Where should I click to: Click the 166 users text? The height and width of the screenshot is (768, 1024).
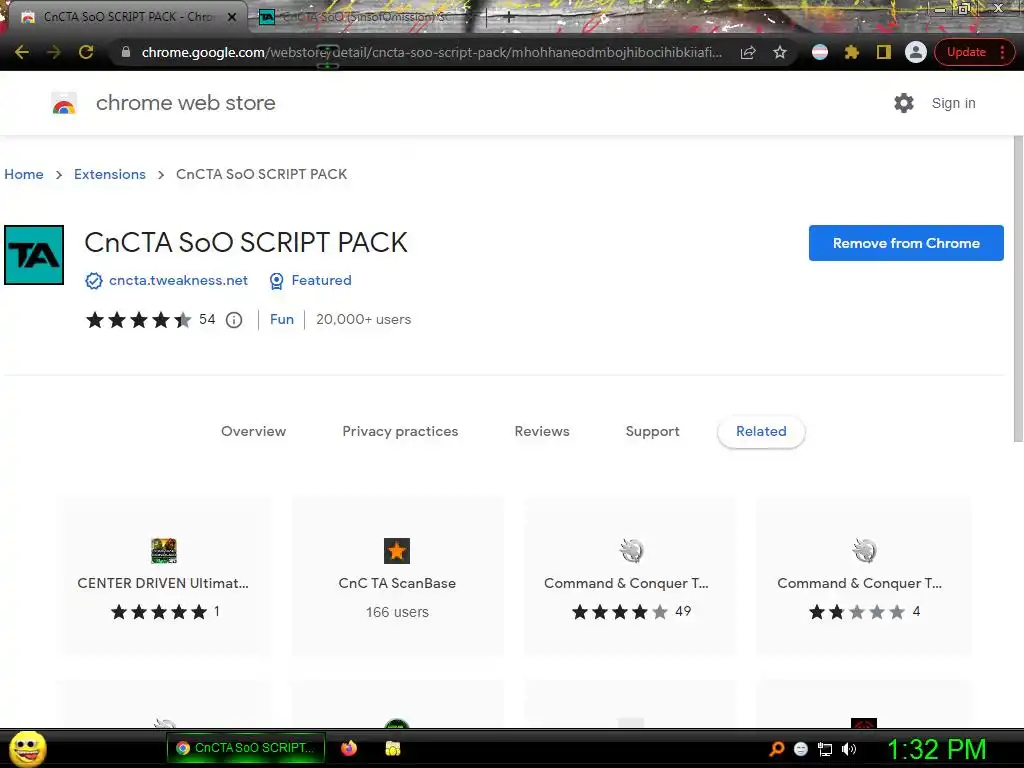397,612
